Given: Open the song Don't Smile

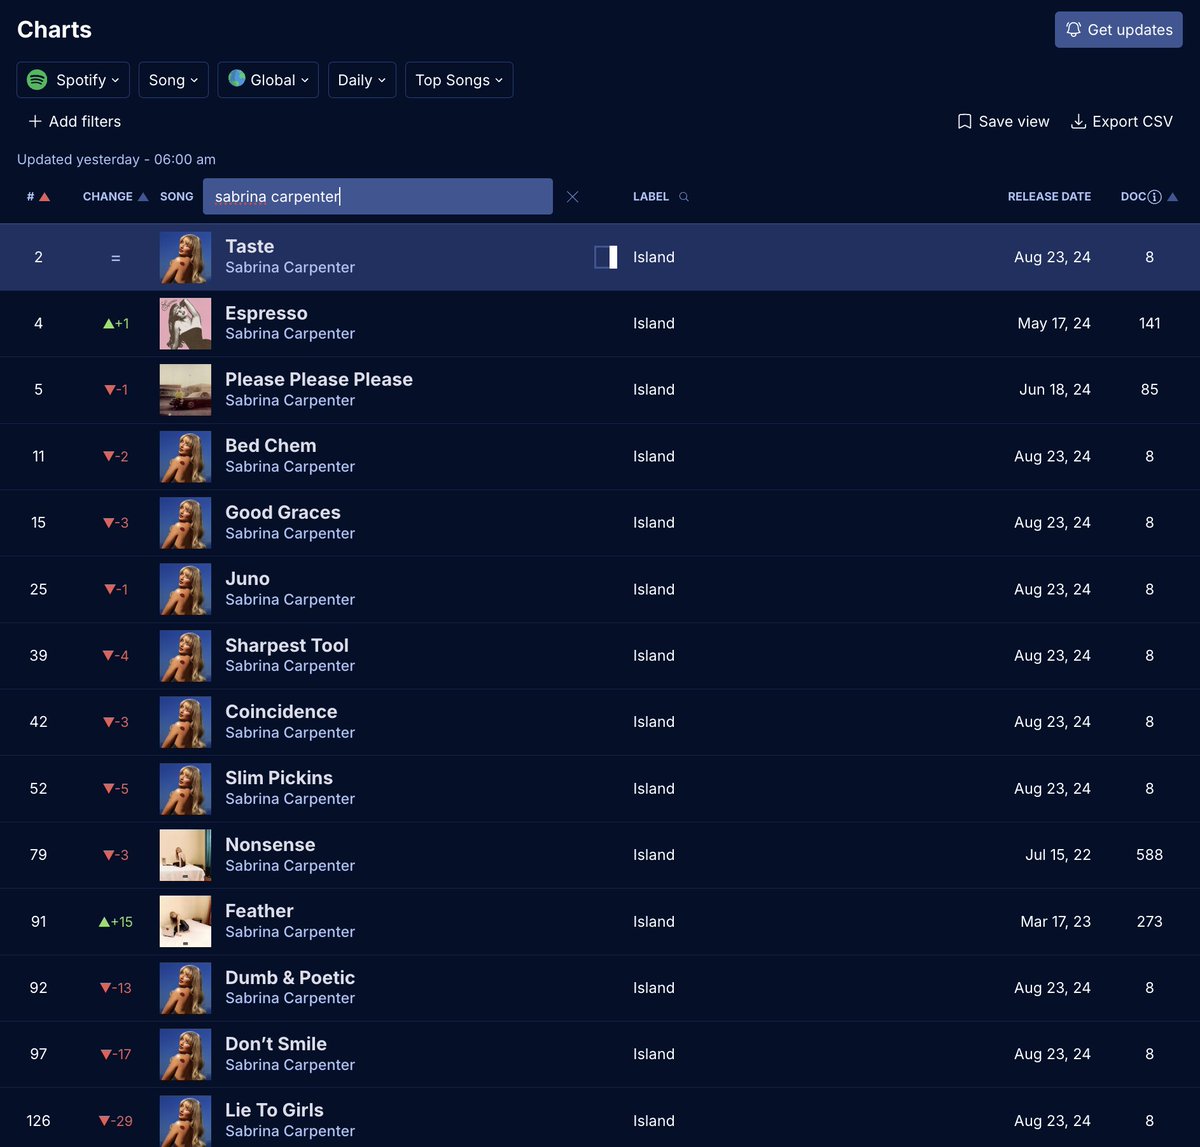Looking at the screenshot, I should 276,1043.
